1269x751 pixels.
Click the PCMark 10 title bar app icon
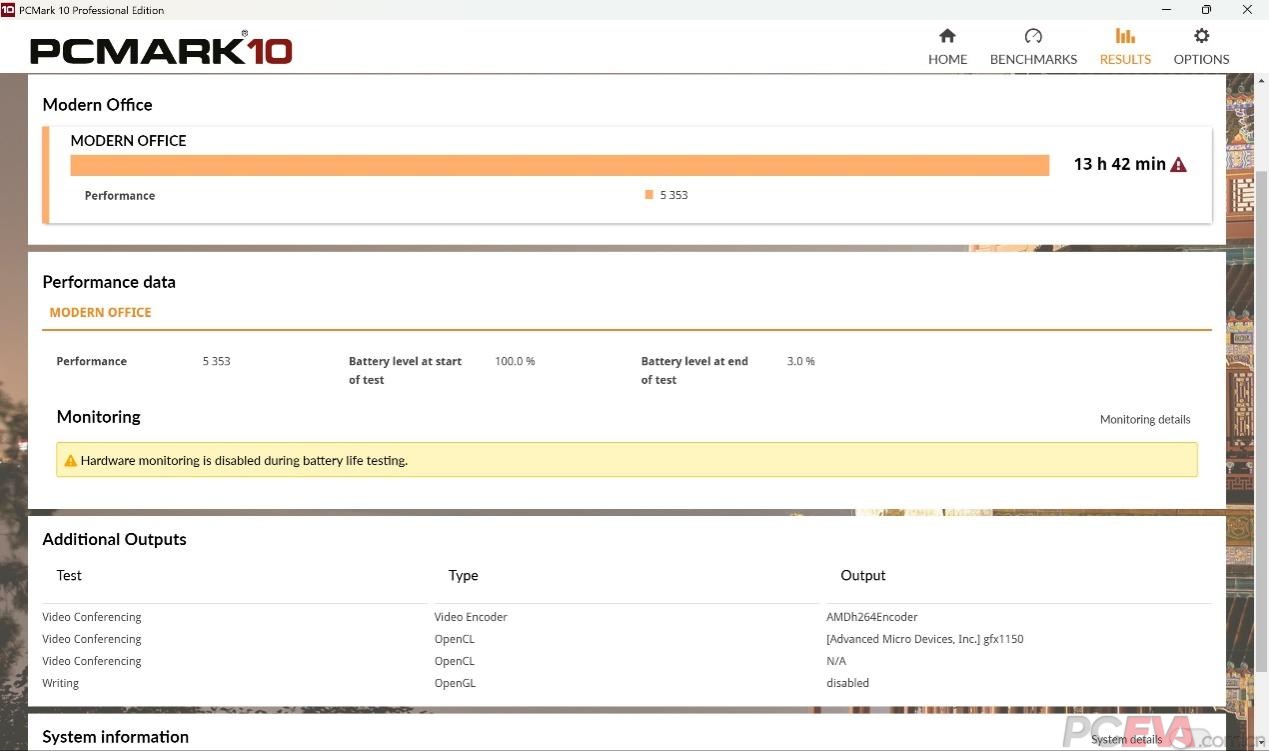coord(8,10)
